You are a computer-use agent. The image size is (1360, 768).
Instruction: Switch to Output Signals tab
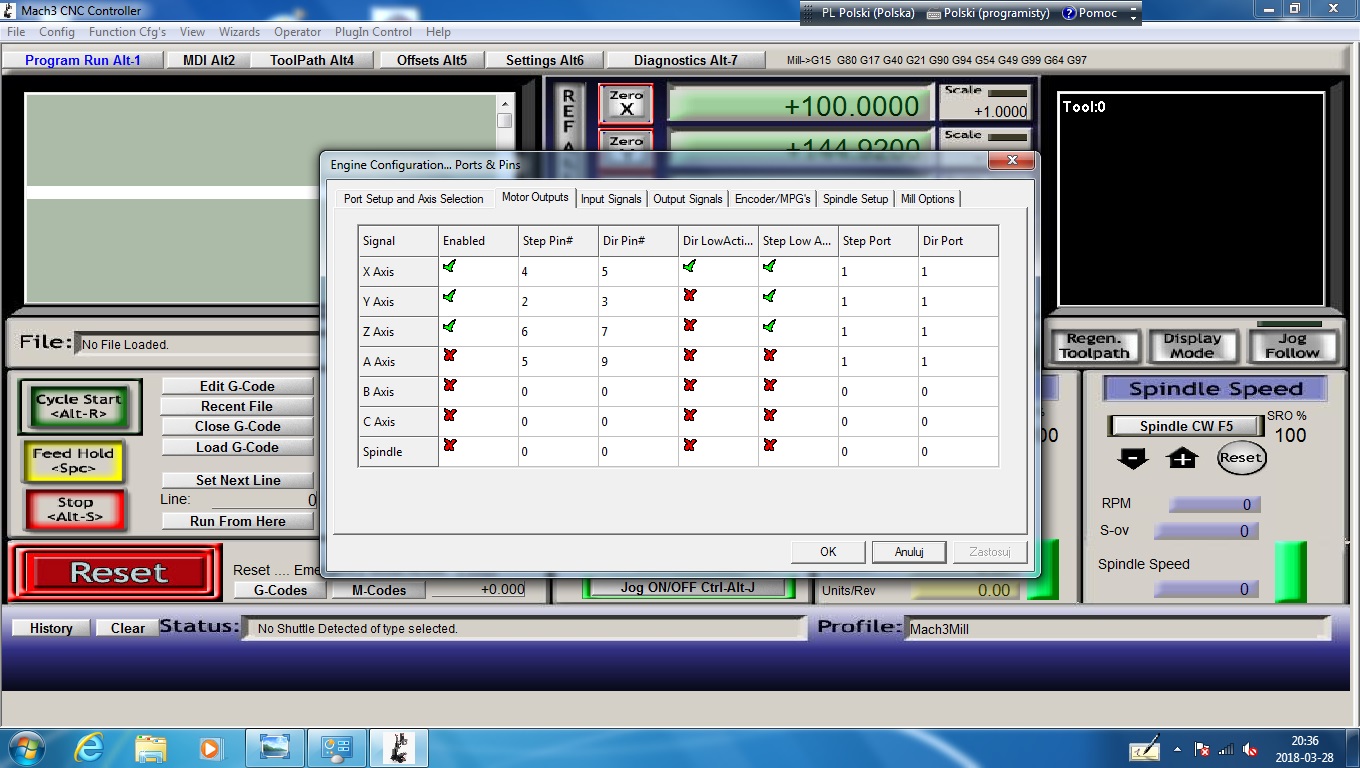[688, 199]
